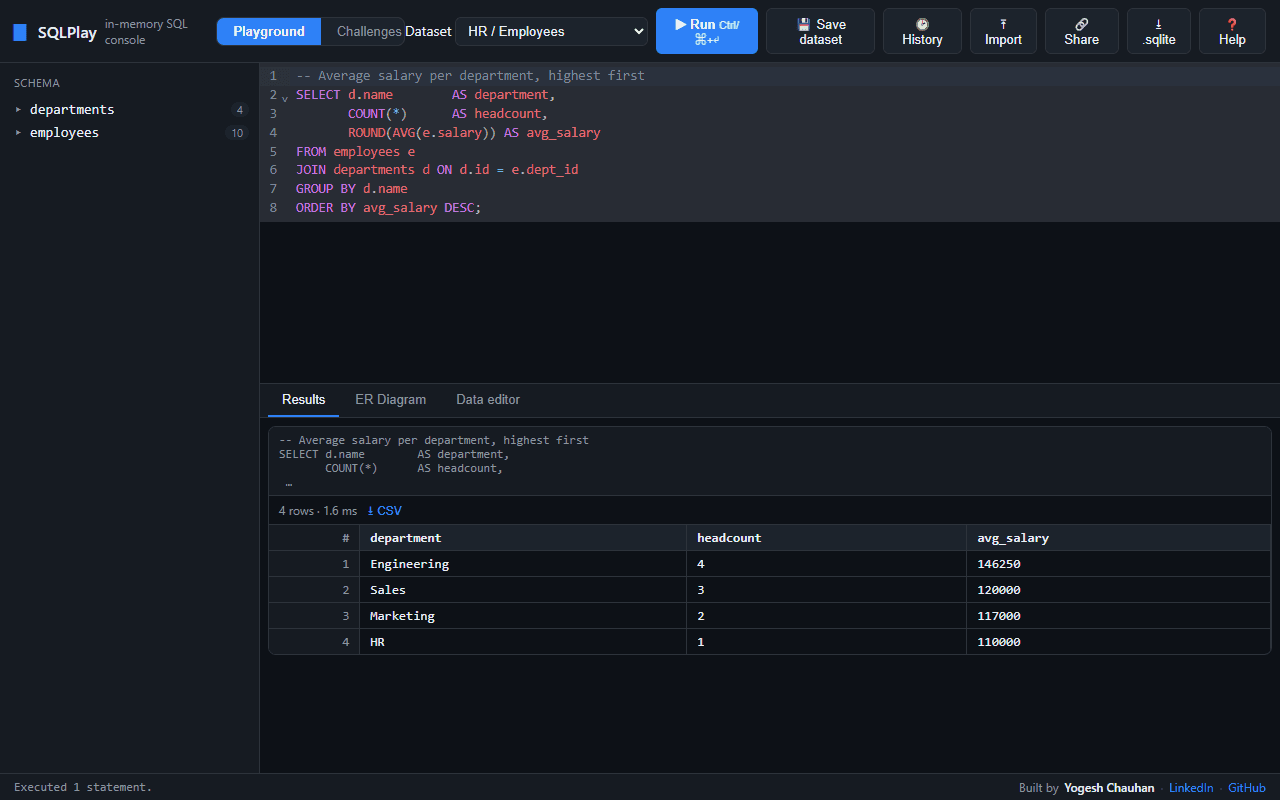
Task: Open the query History
Action: (x=922, y=31)
